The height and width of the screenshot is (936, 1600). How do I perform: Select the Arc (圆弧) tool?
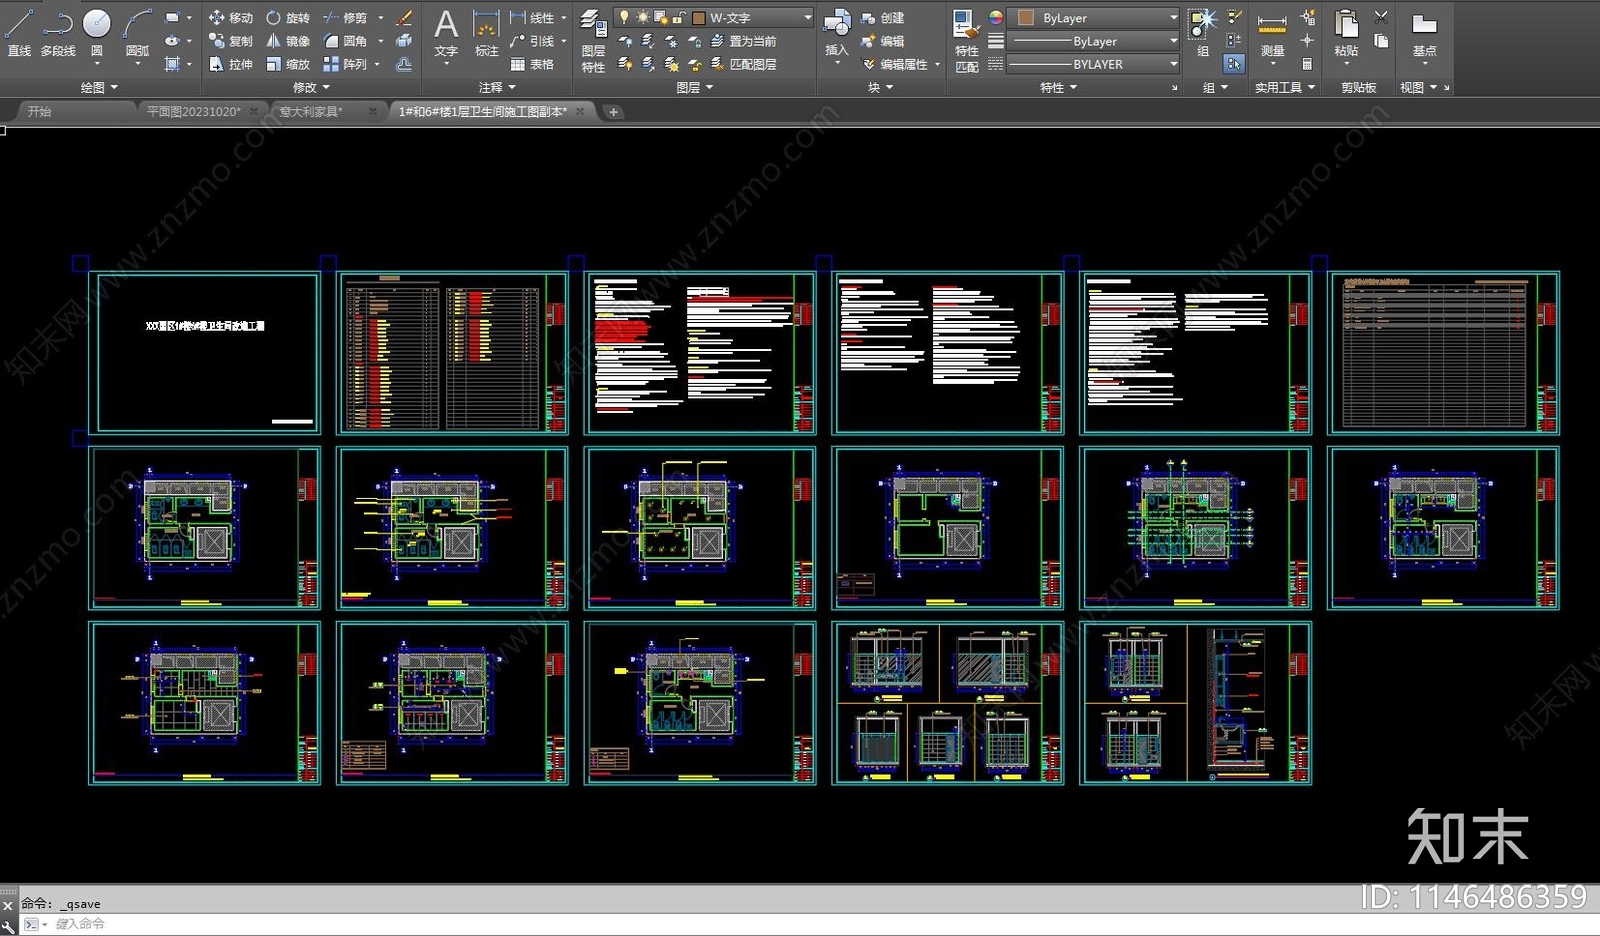point(137,32)
